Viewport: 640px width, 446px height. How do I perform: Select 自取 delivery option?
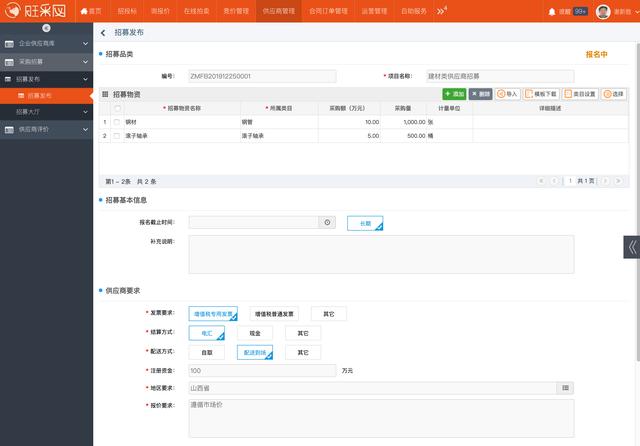(x=207, y=352)
